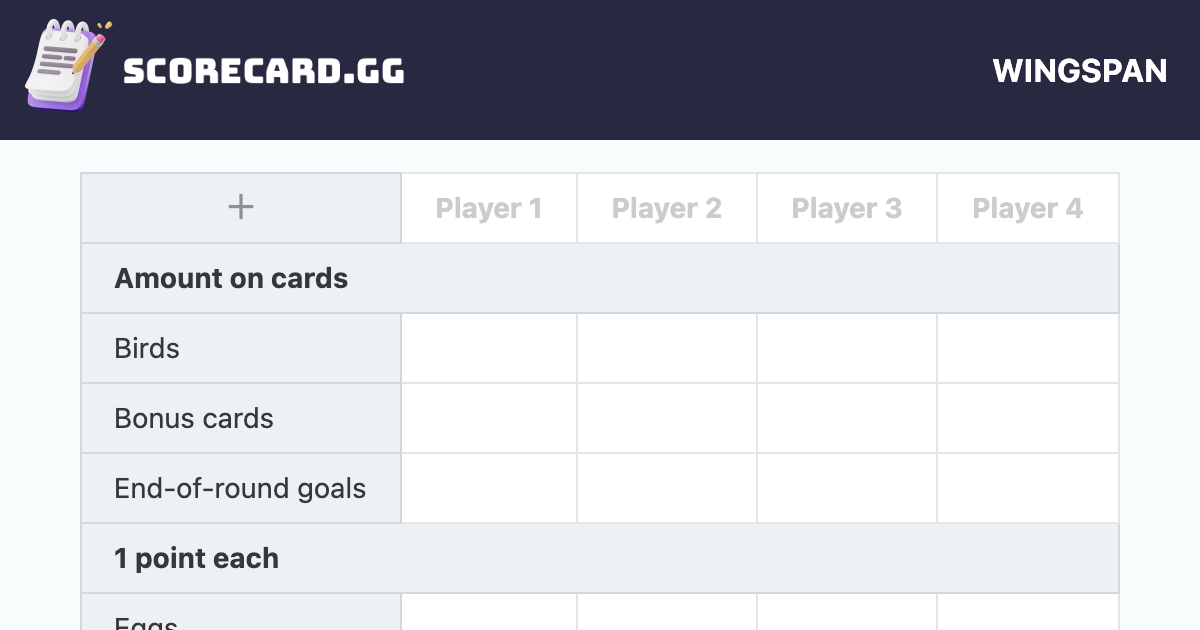Click the plus icon to add a player

coord(241,208)
